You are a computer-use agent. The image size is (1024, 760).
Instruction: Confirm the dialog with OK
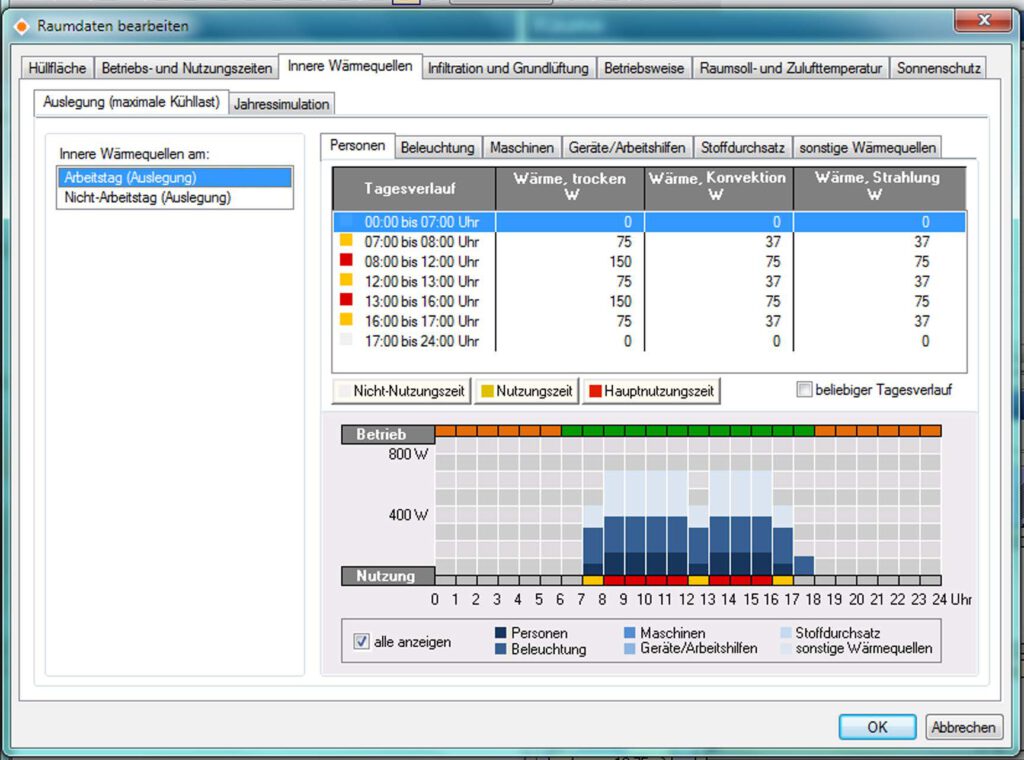coord(877,727)
